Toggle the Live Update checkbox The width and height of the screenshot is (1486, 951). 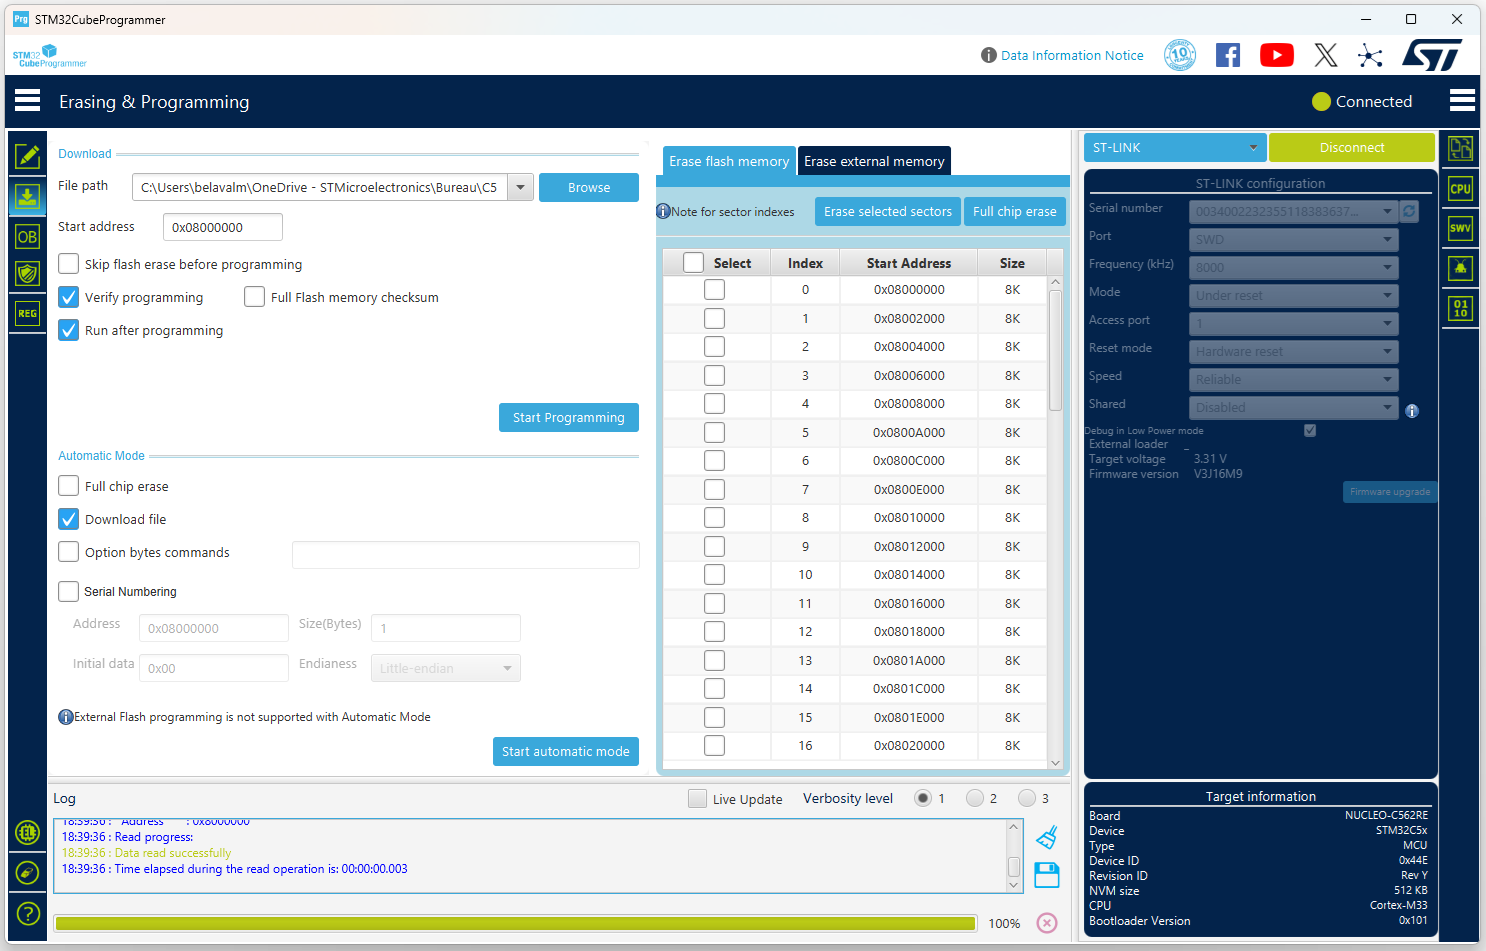point(697,798)
